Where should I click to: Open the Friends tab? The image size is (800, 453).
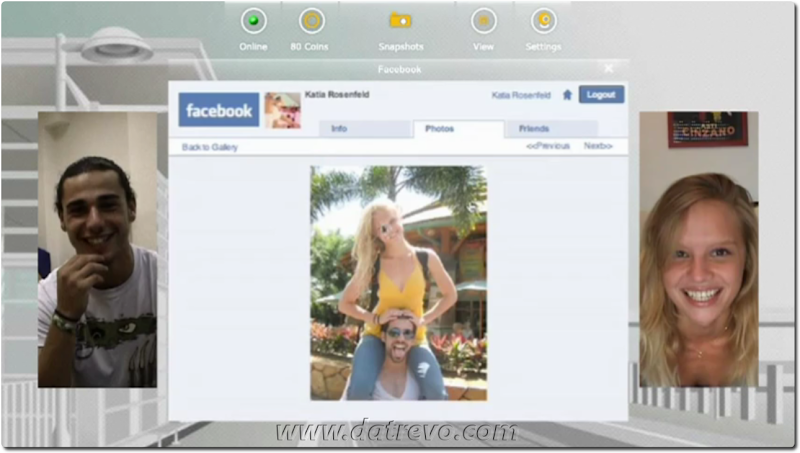click(552, 129)
